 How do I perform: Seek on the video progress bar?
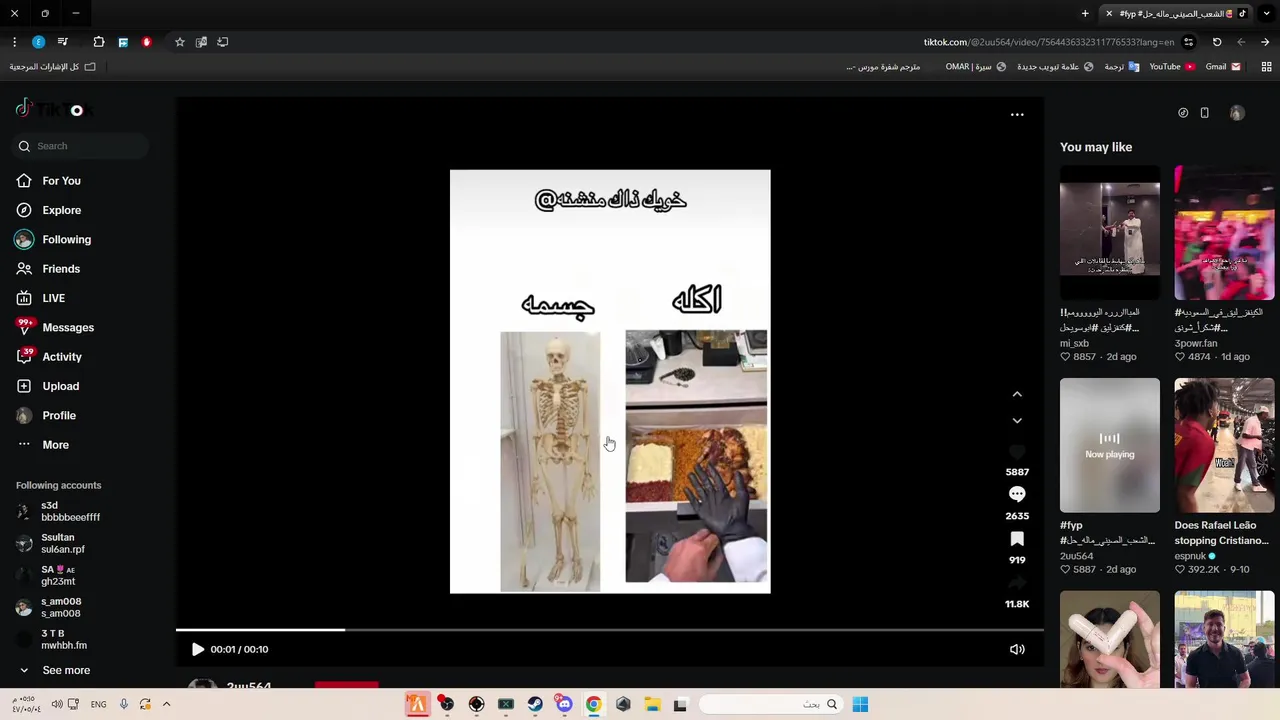coord(610,630)
